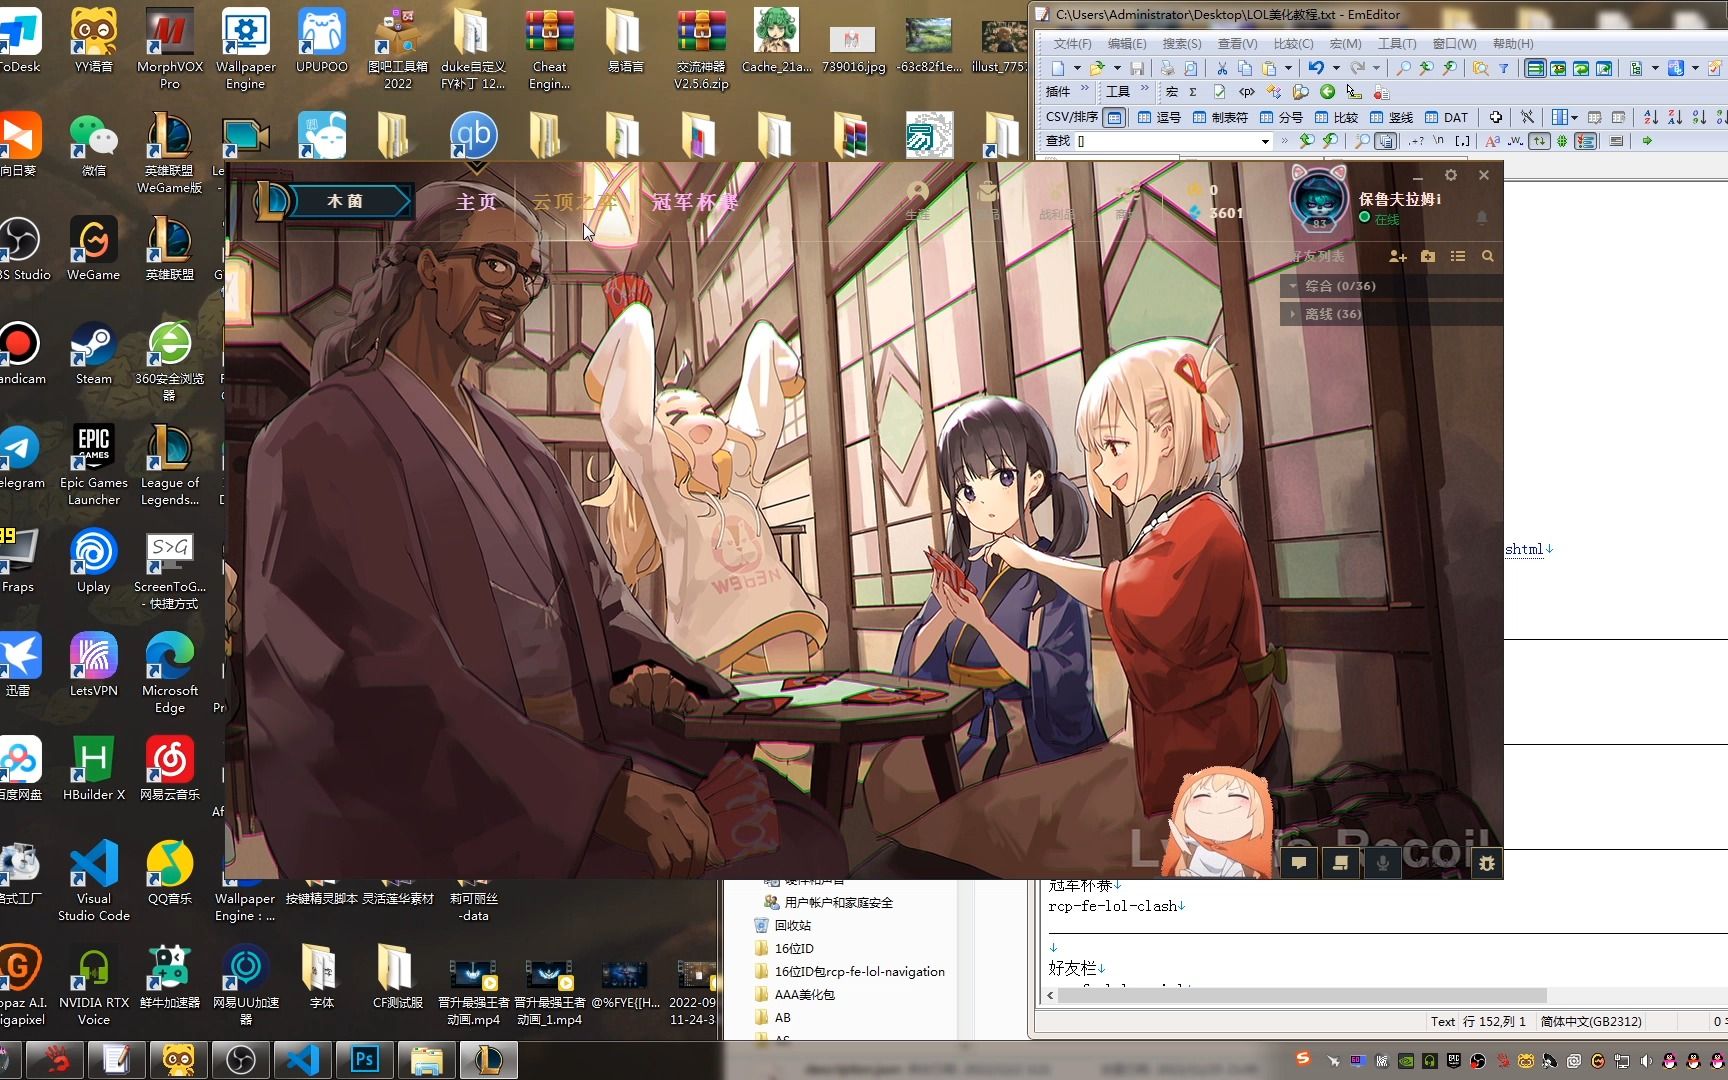Click the bug report icon in LoL client
The image size is (1728, 1080).
[x=1487, y=863]
